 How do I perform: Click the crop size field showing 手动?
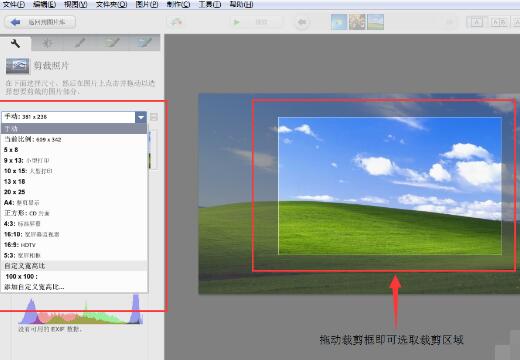pos(68,117)
